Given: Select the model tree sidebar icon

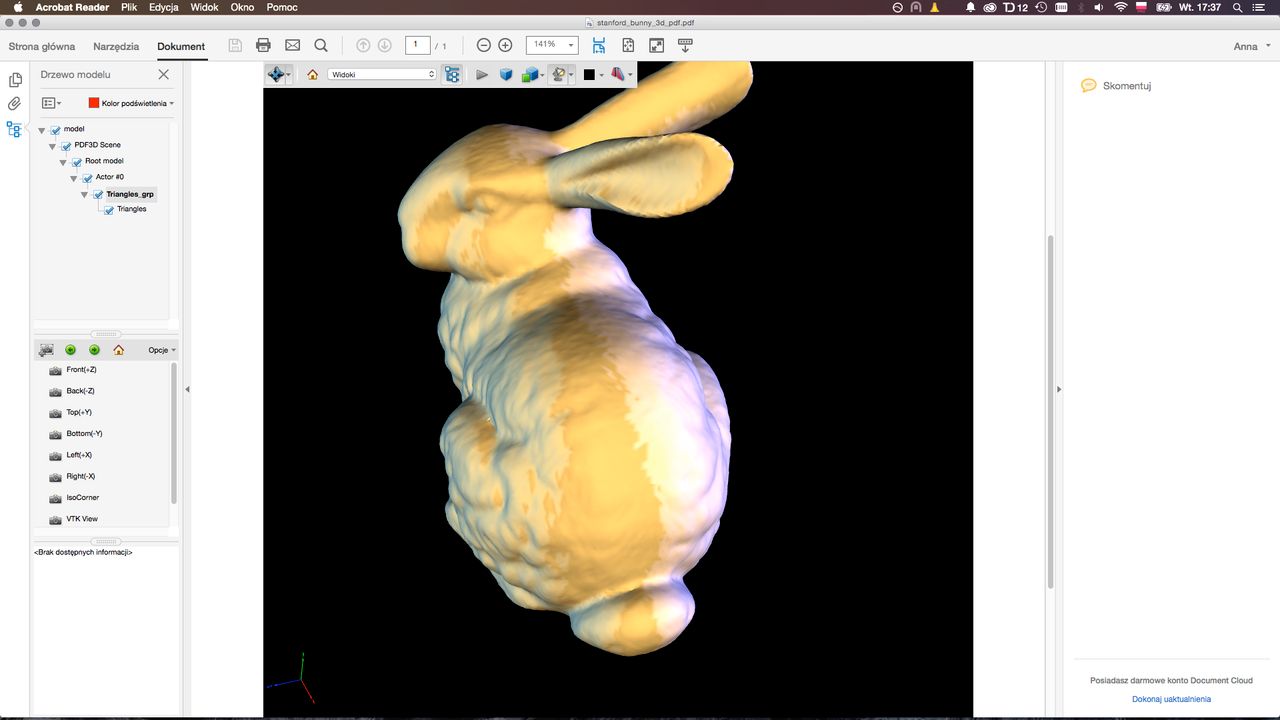Looking at the screenshot, I should coord(14,129).
